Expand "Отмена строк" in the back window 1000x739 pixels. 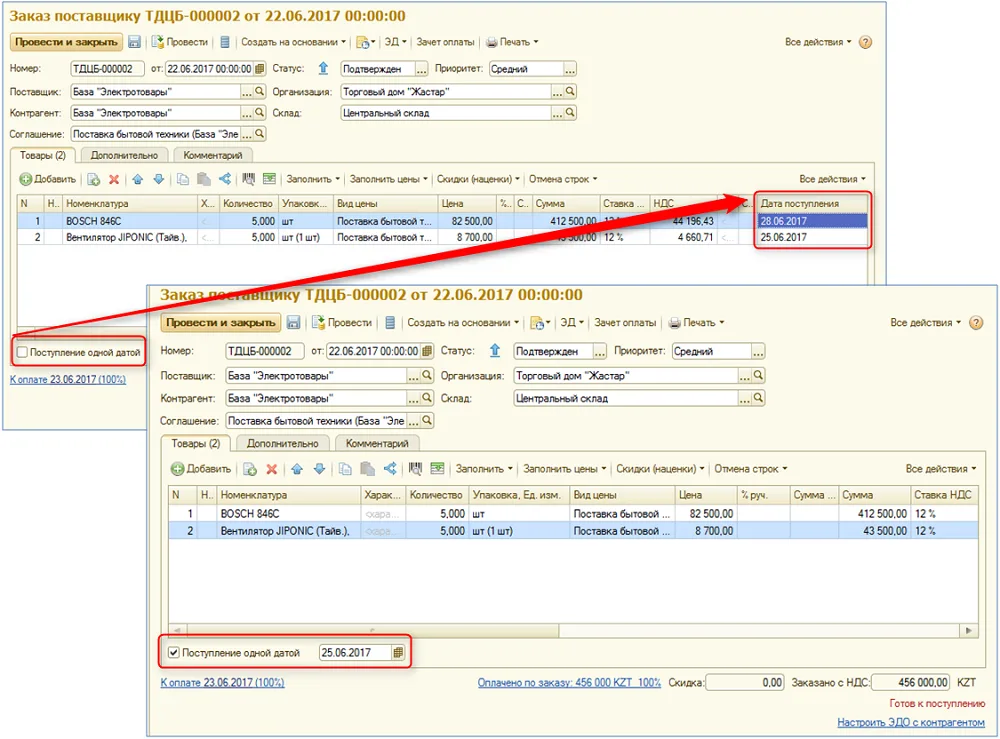[563, 179]
